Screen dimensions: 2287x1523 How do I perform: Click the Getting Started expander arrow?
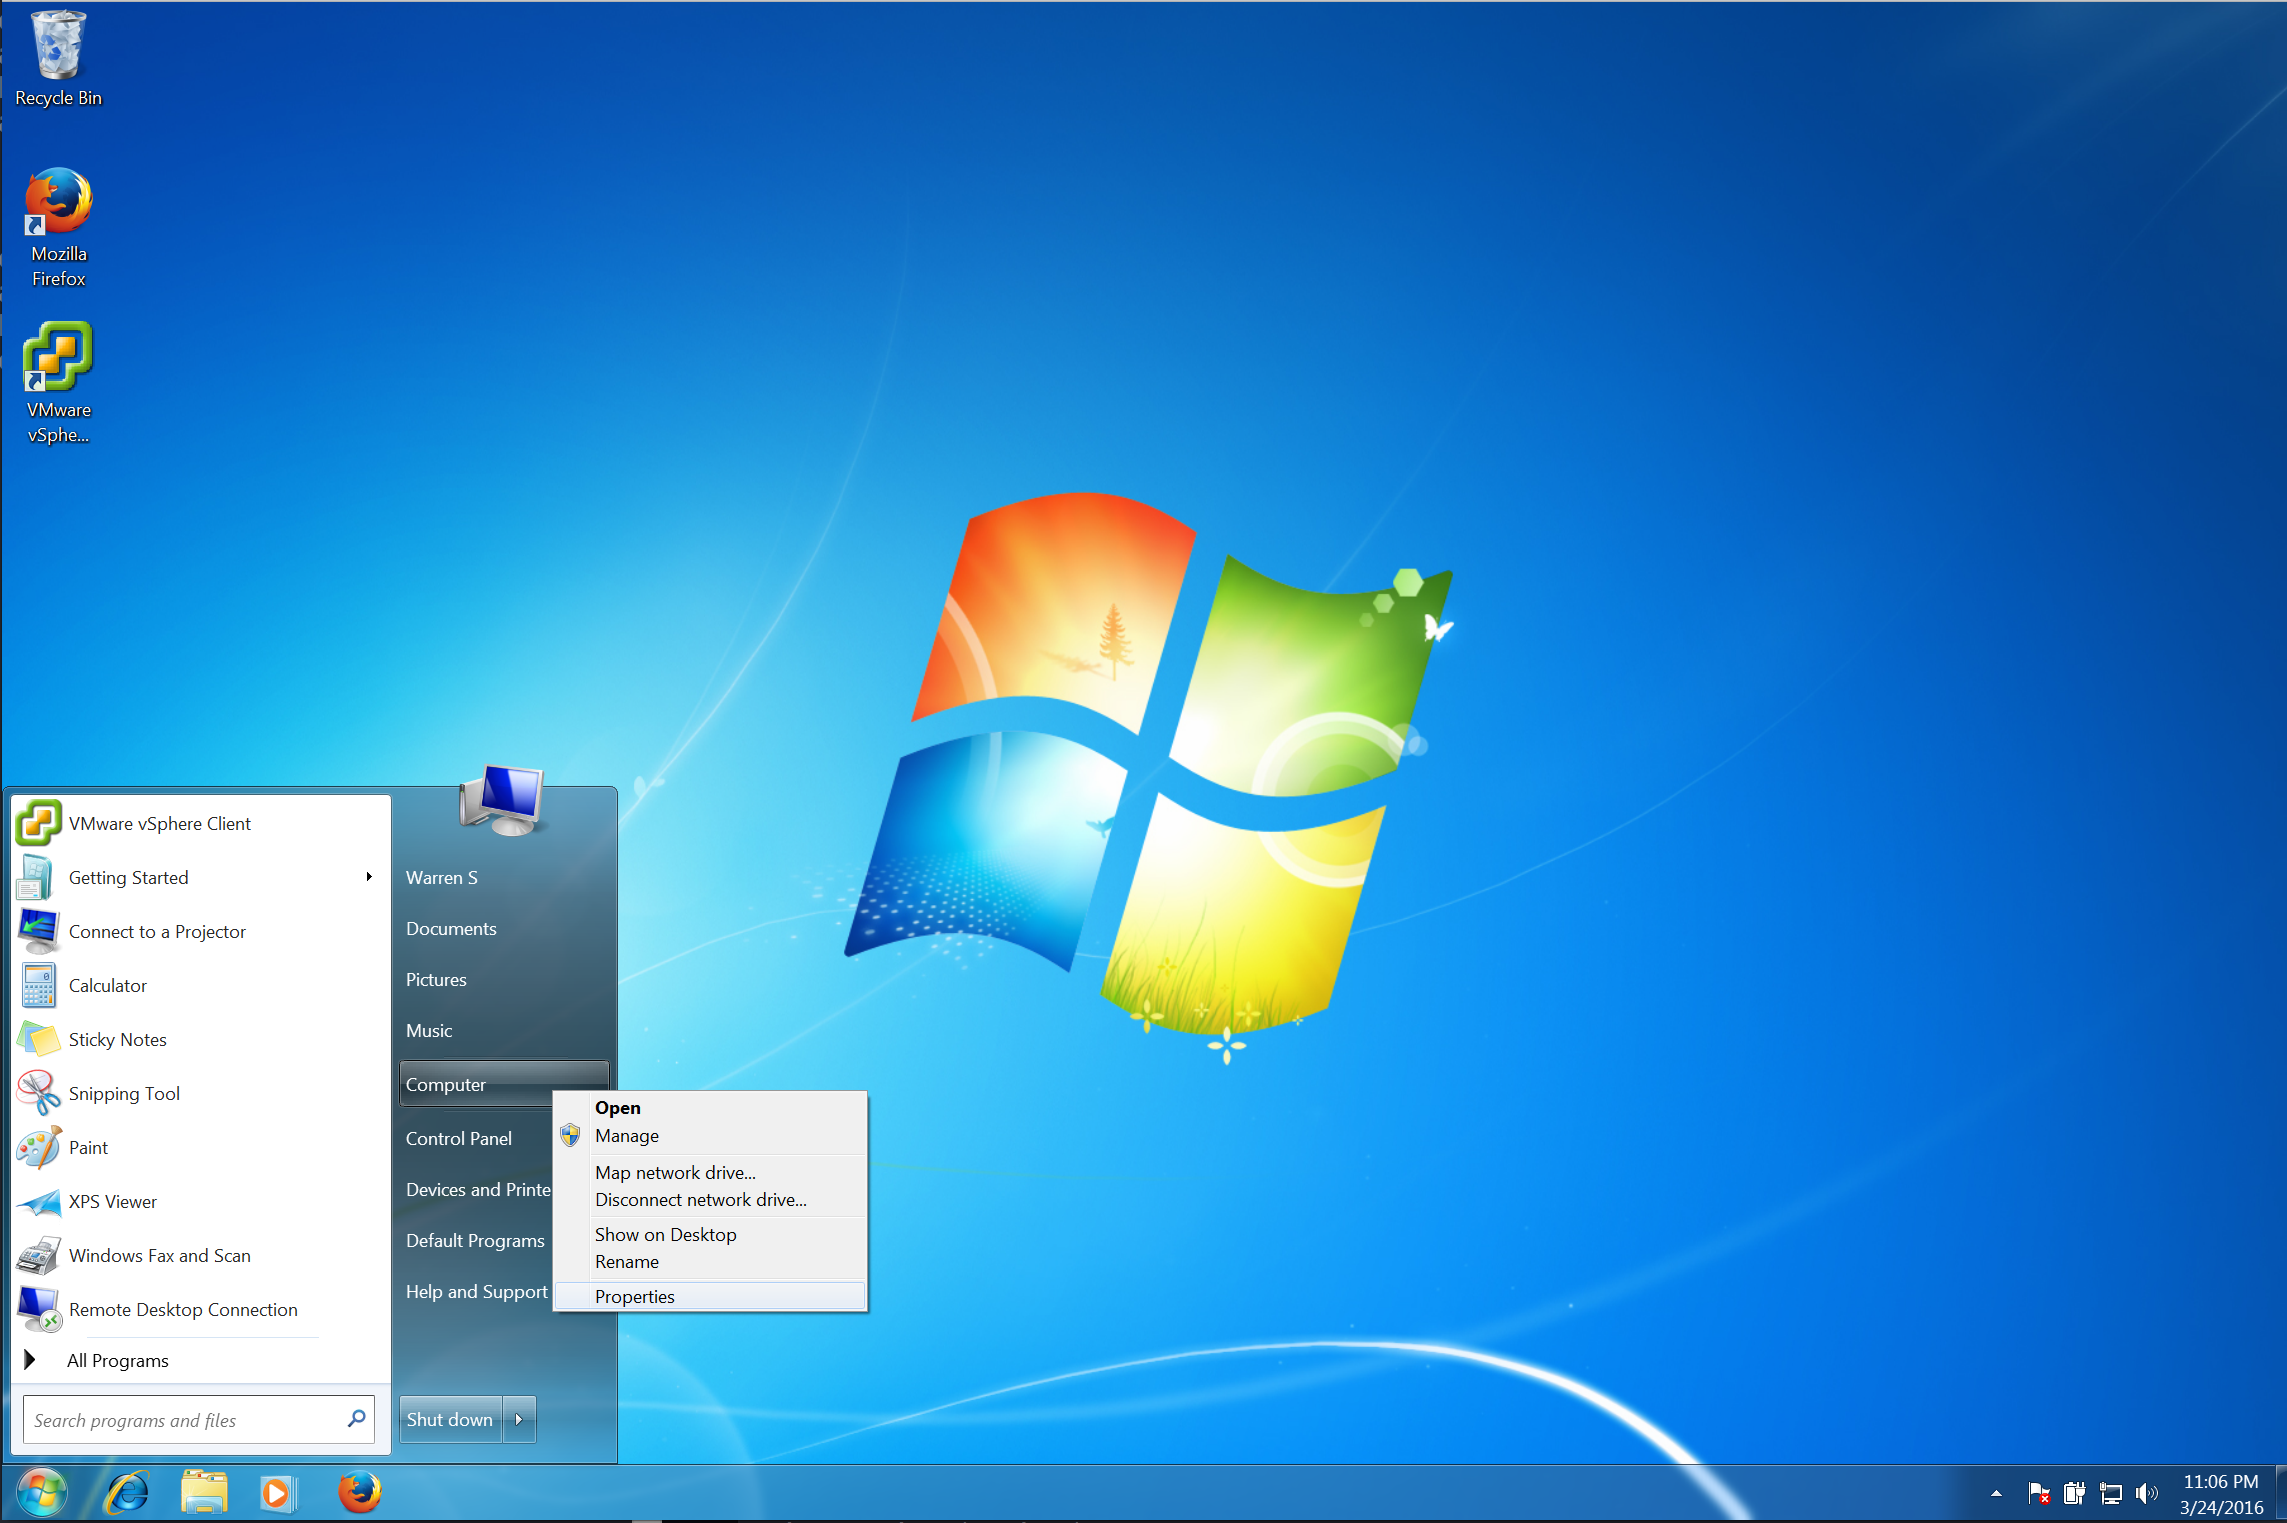(369, 875)
